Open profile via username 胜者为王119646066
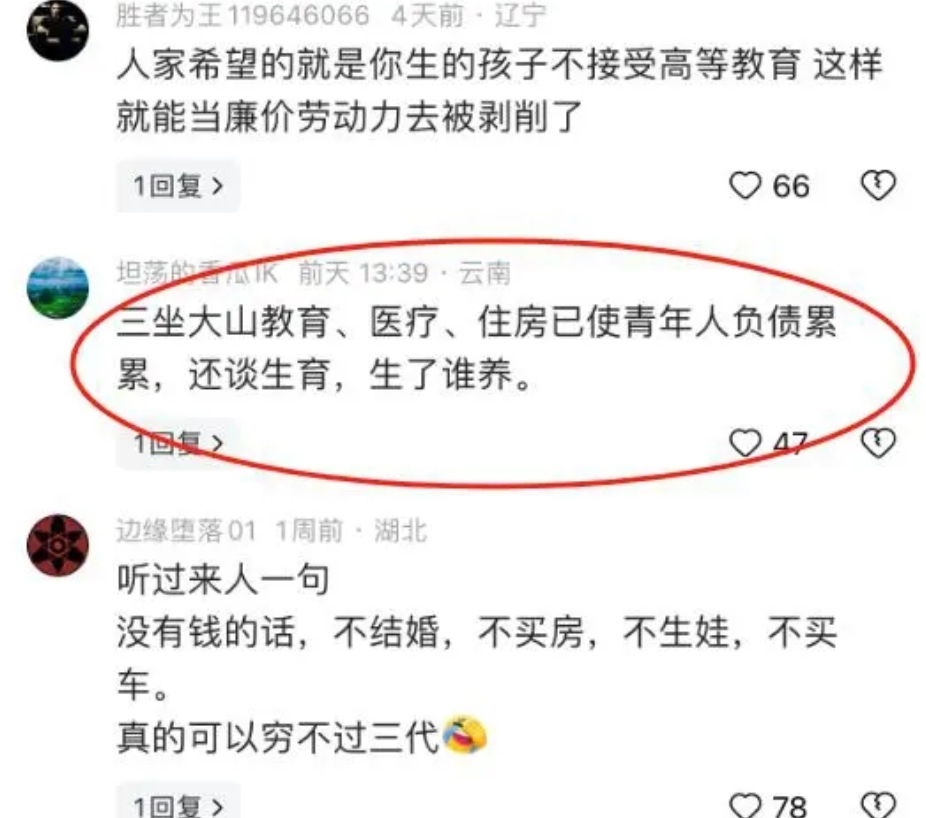The width and height of the screenshot is (926, 818). pyautogui.click(x=243, y=15)
